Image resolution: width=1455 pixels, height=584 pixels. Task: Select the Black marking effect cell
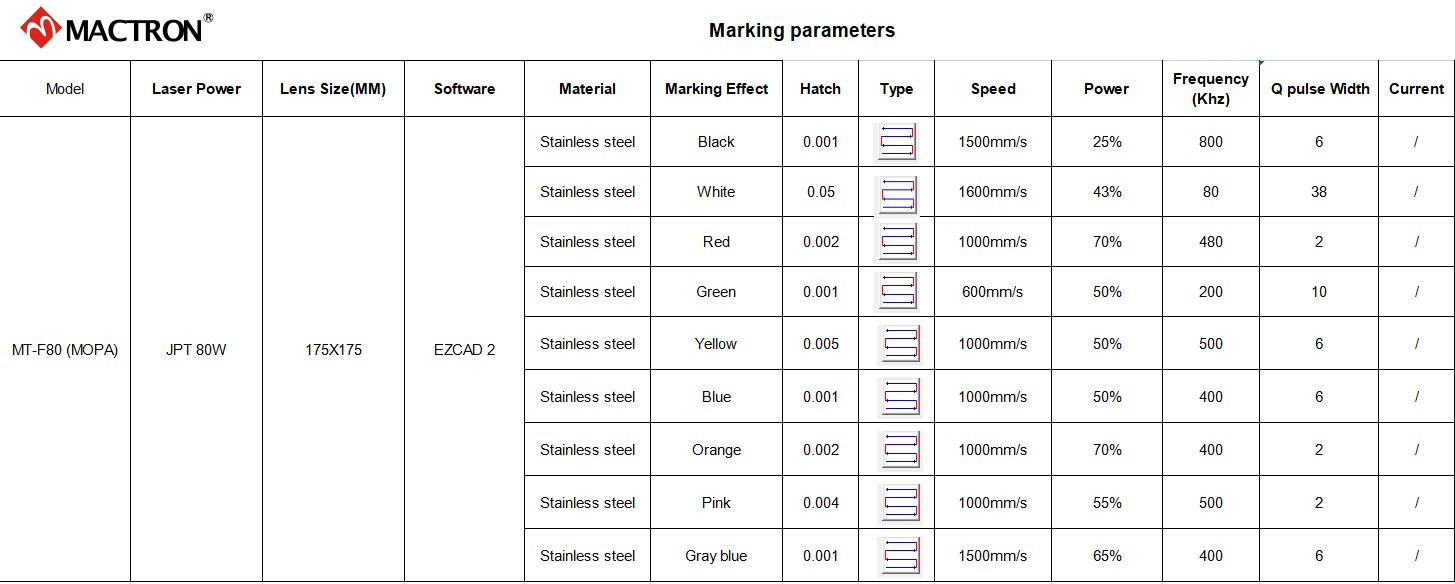[x=716, y=142]
